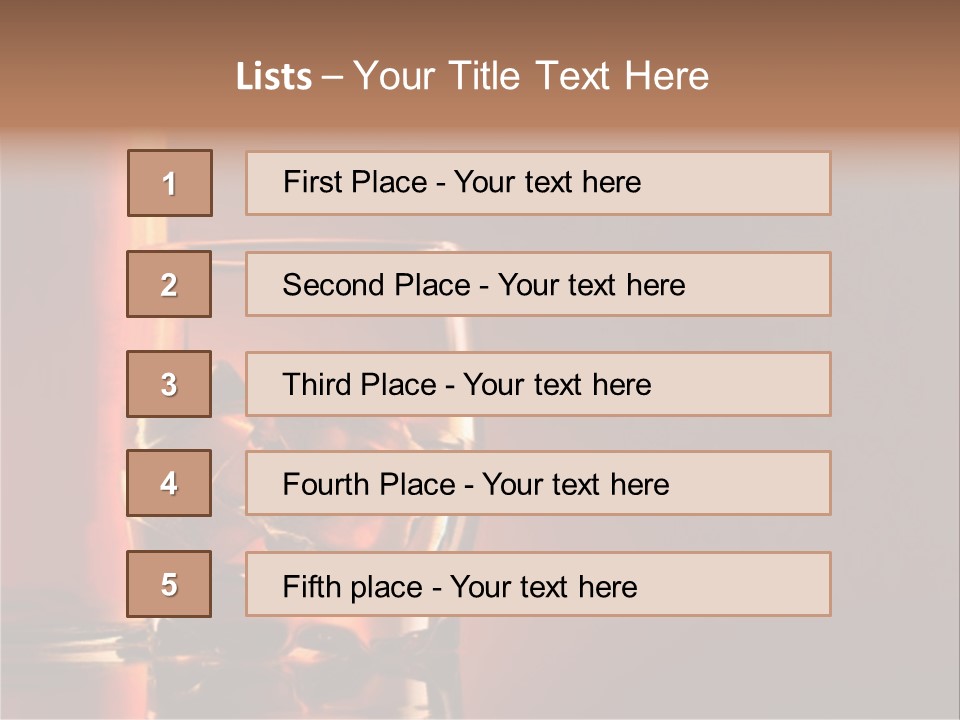Image resolution: width=960 pixels, height=720 pixels.
Task: Click the words "Second Place"
Action: [377, 285]
